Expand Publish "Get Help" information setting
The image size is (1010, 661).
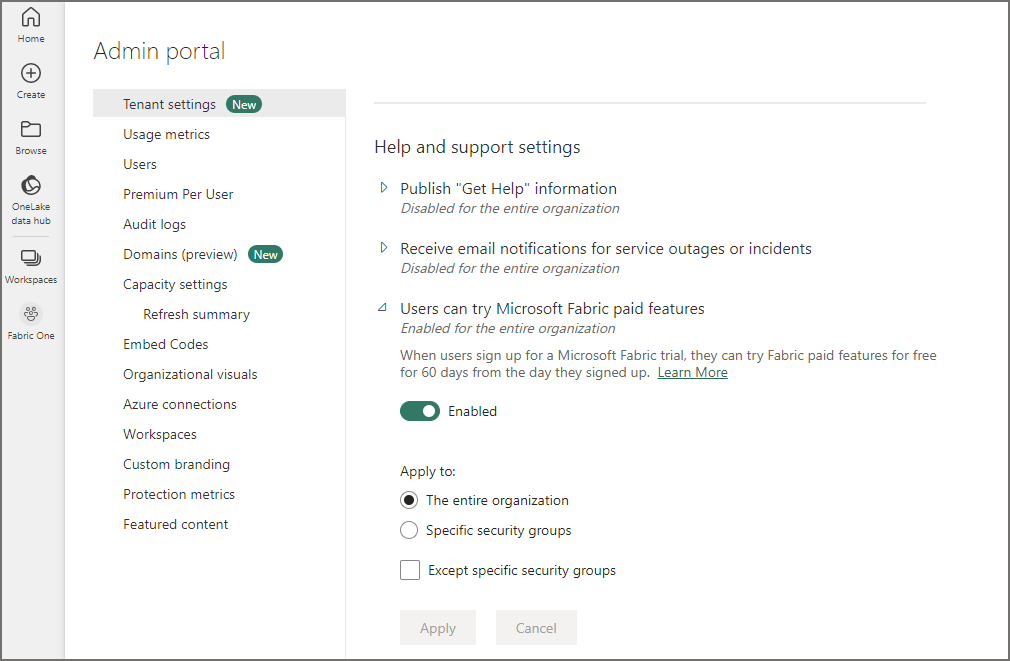(x=384, y=187)
